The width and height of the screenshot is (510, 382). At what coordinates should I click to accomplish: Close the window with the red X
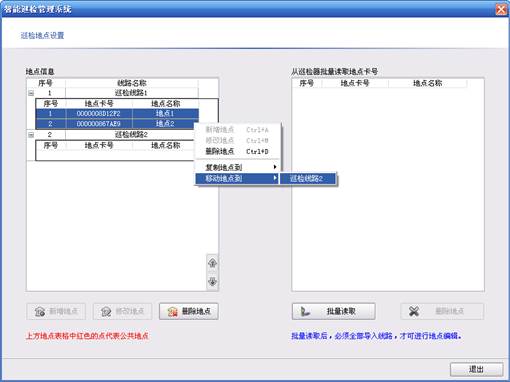tap(501, 9)
